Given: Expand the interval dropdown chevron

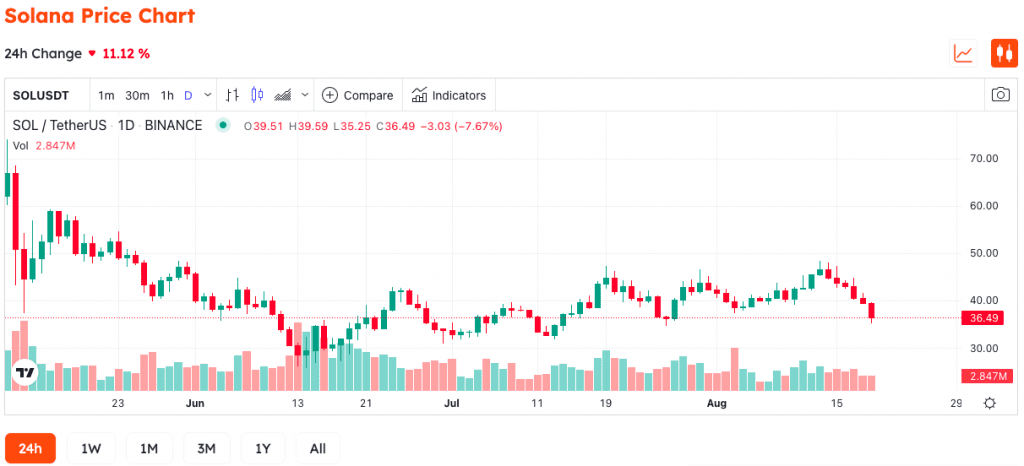Looking at the screenshot, I should pyautogui.click(x=208, y=95).
